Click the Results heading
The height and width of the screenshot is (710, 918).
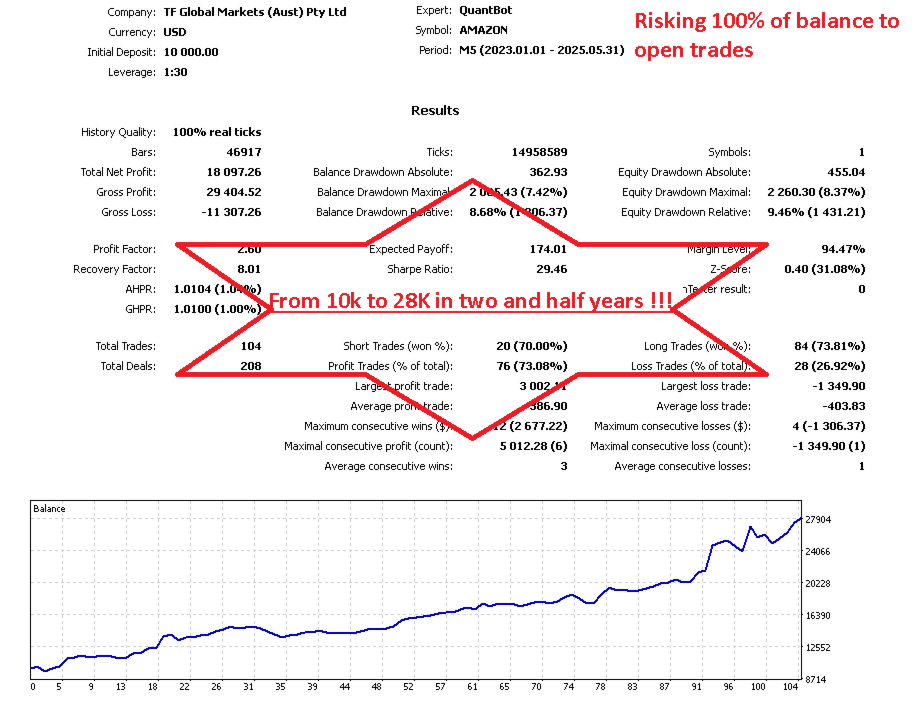tap(434, 110)
